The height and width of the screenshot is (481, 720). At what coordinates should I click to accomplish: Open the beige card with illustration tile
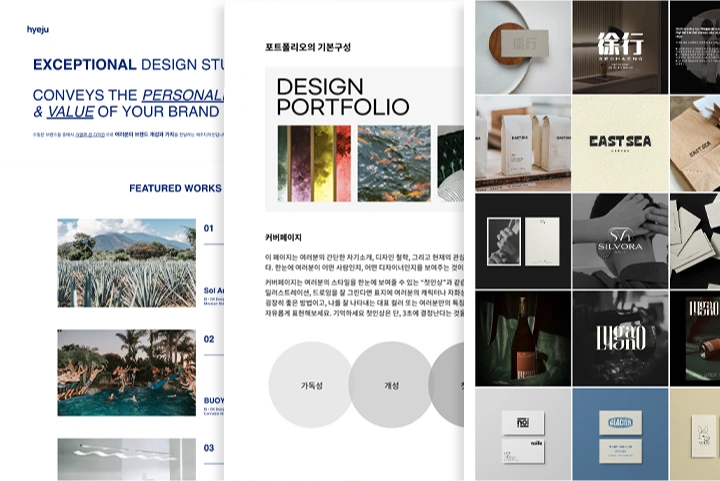[695, 434]
